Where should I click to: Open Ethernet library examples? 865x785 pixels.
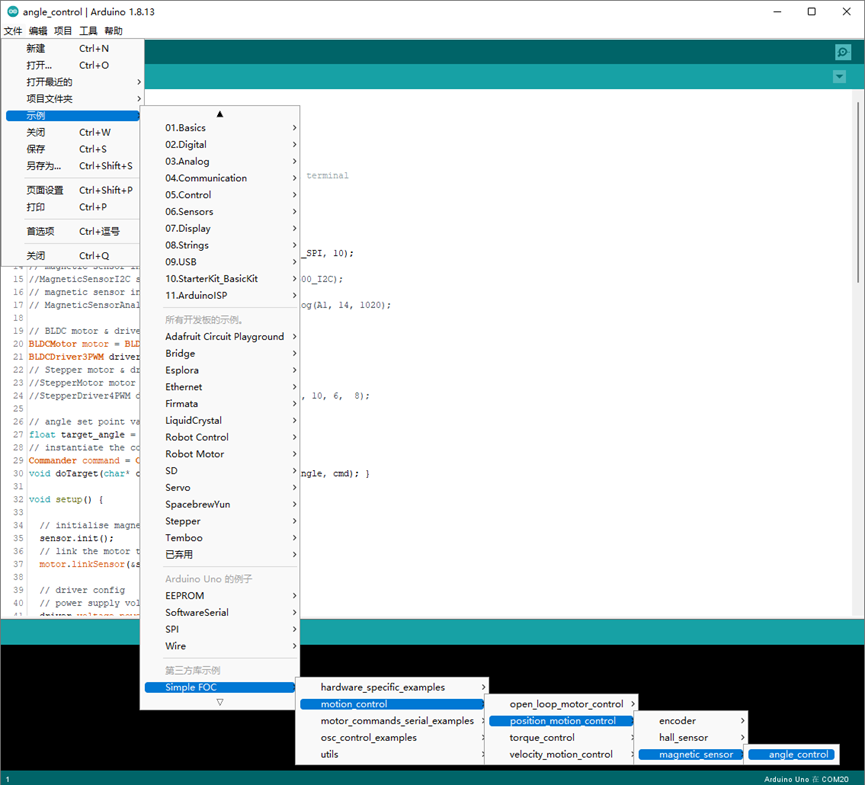pos(220,387)
